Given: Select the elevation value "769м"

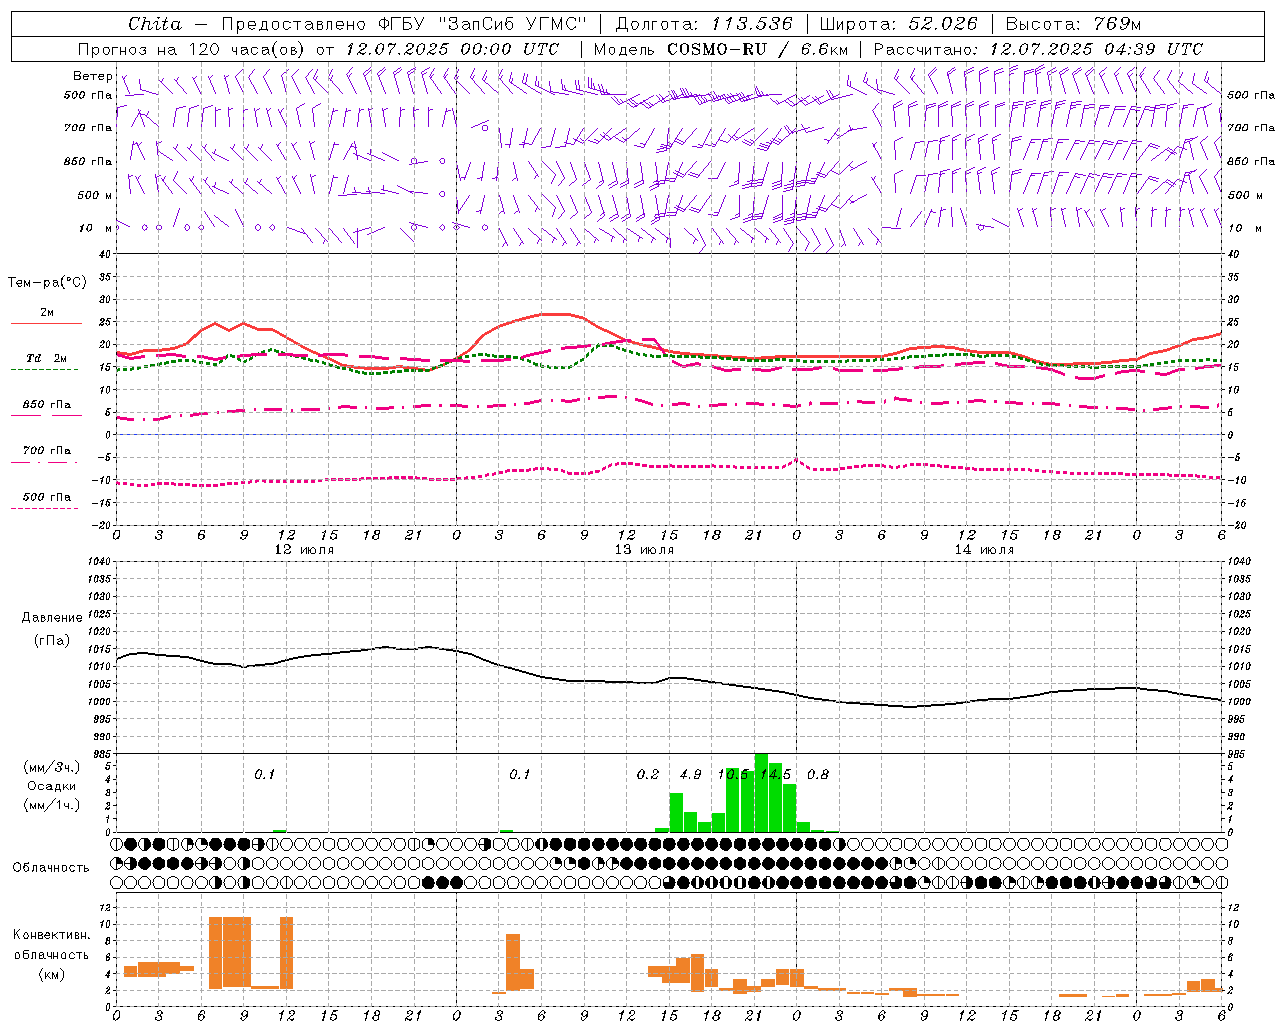Looking at the screenshot, I should pyautogui.click(x=1117, y=24).
